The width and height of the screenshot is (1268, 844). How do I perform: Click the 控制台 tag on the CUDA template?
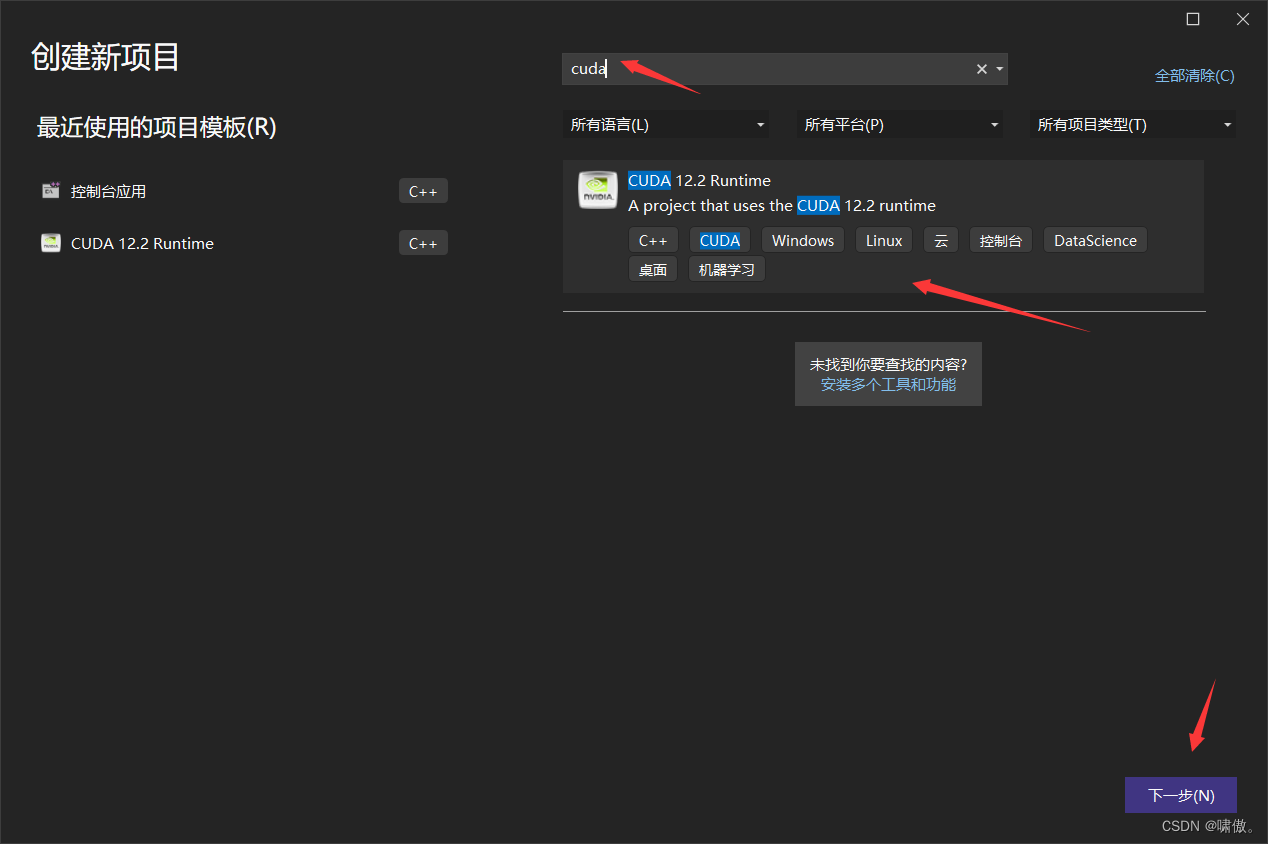(1000, 240)
